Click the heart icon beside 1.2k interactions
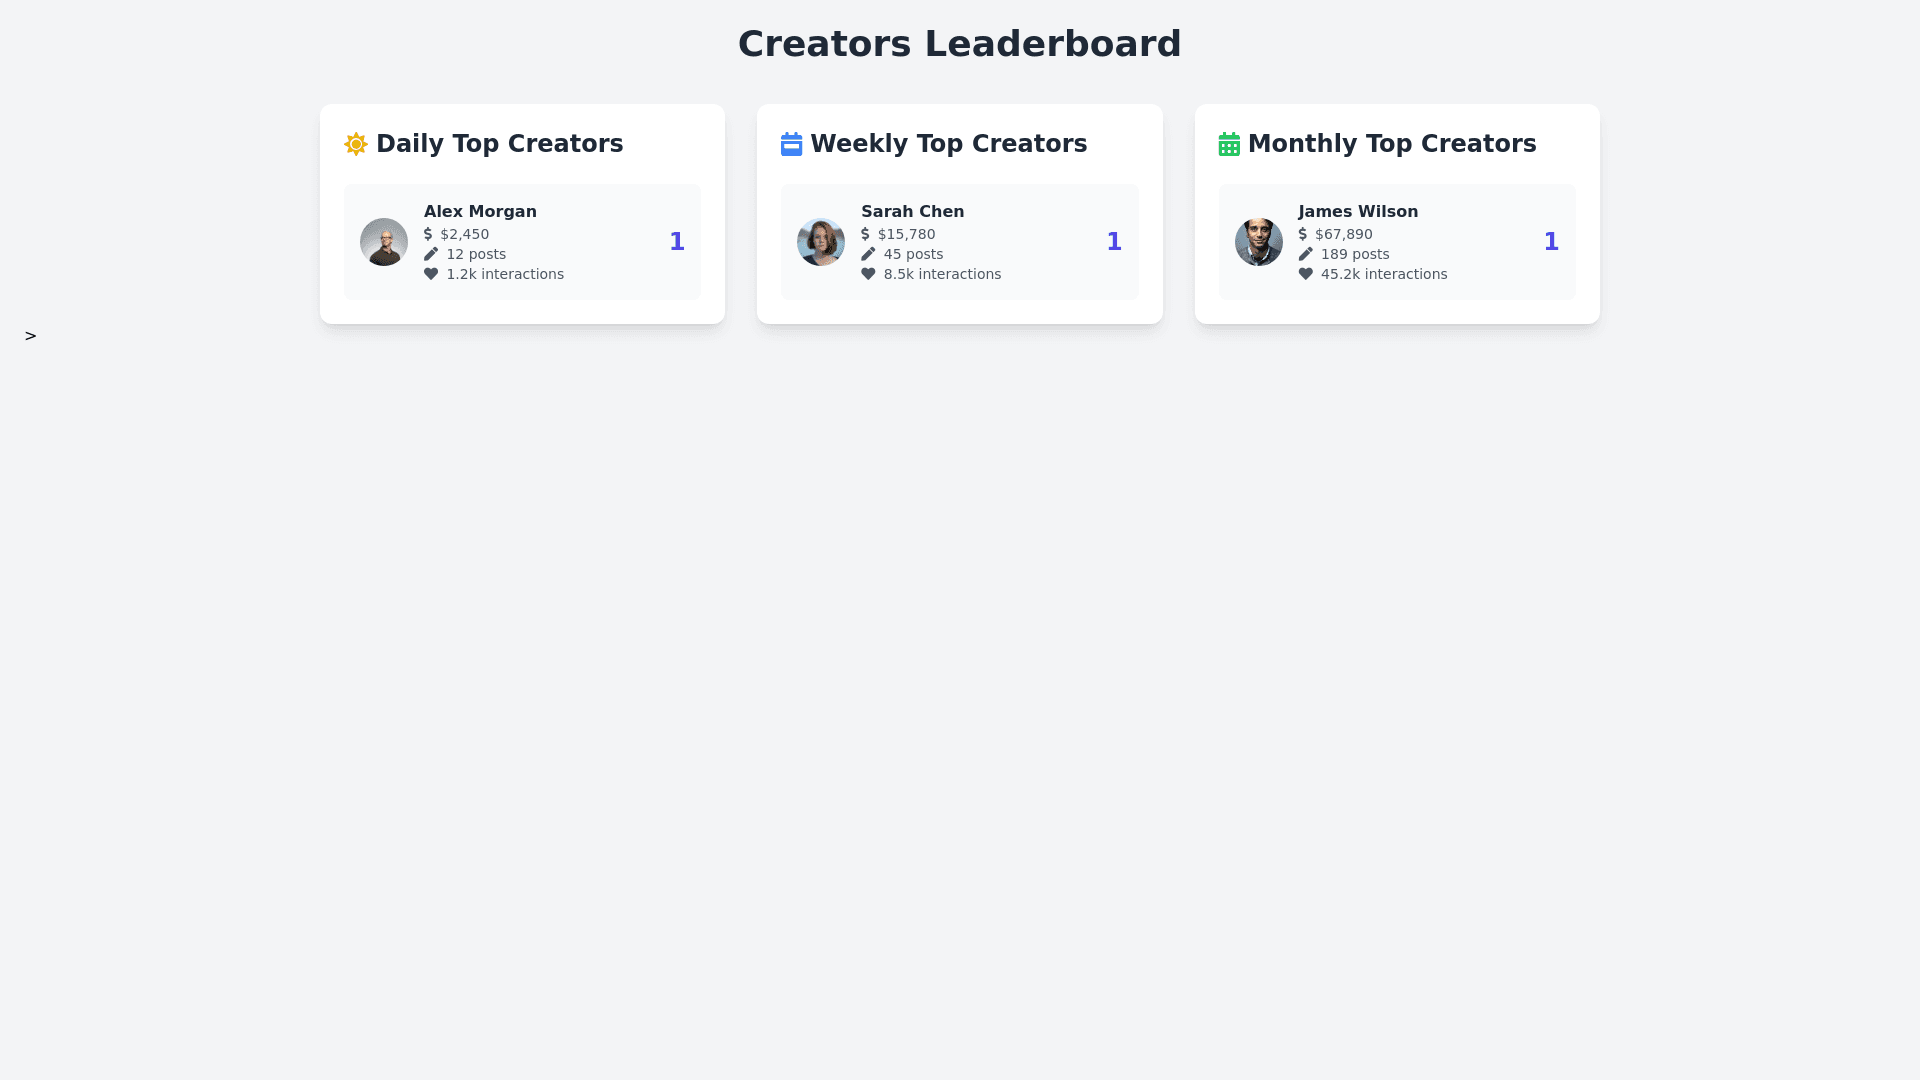The width and height of the screenshot is (1920, 1080). (x=431, y=274)
